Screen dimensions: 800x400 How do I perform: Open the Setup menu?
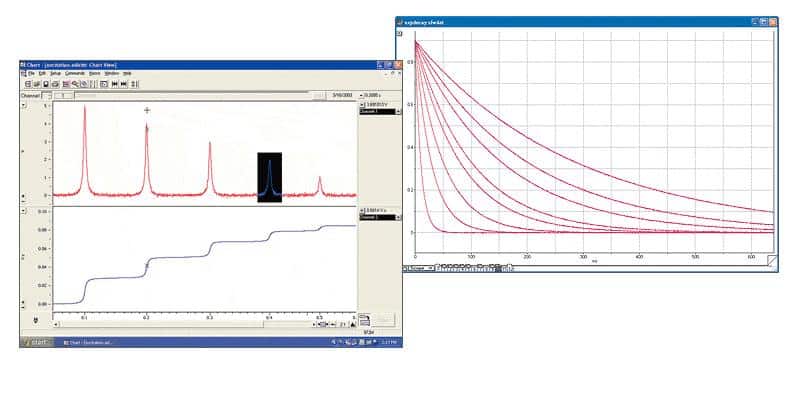56,74
